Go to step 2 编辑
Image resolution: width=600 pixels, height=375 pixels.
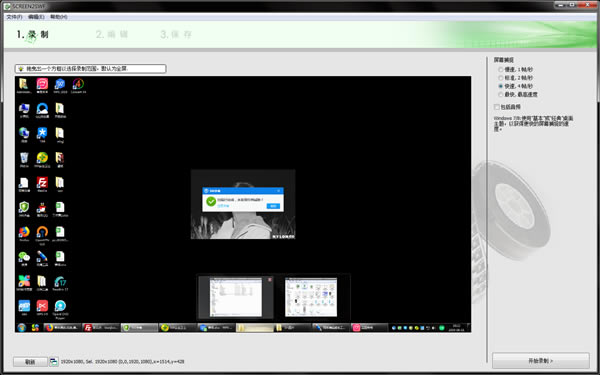(x=112, y=34)
